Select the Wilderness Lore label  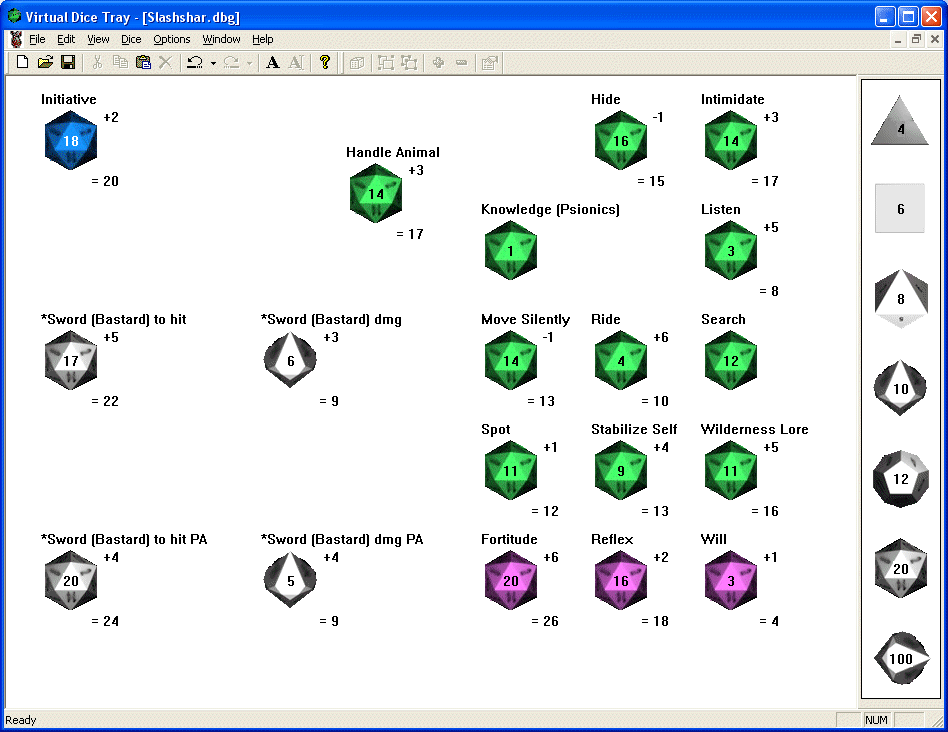(755, 429)
